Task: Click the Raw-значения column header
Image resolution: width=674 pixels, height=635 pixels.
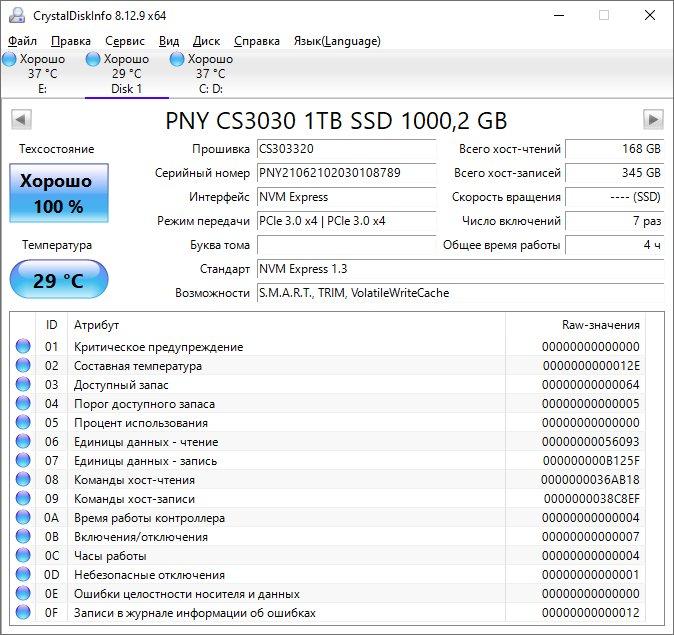Action: click(600, 325)
